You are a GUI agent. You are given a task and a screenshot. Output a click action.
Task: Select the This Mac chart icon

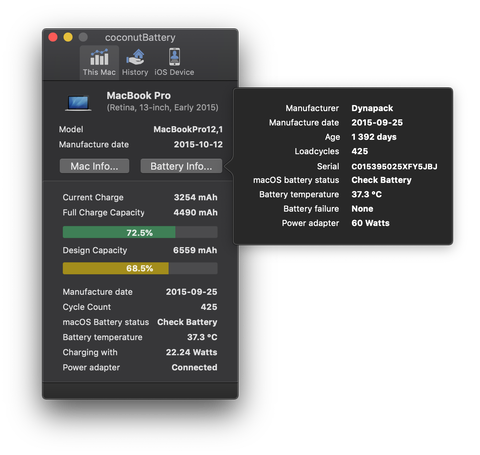tap(99, 57)
